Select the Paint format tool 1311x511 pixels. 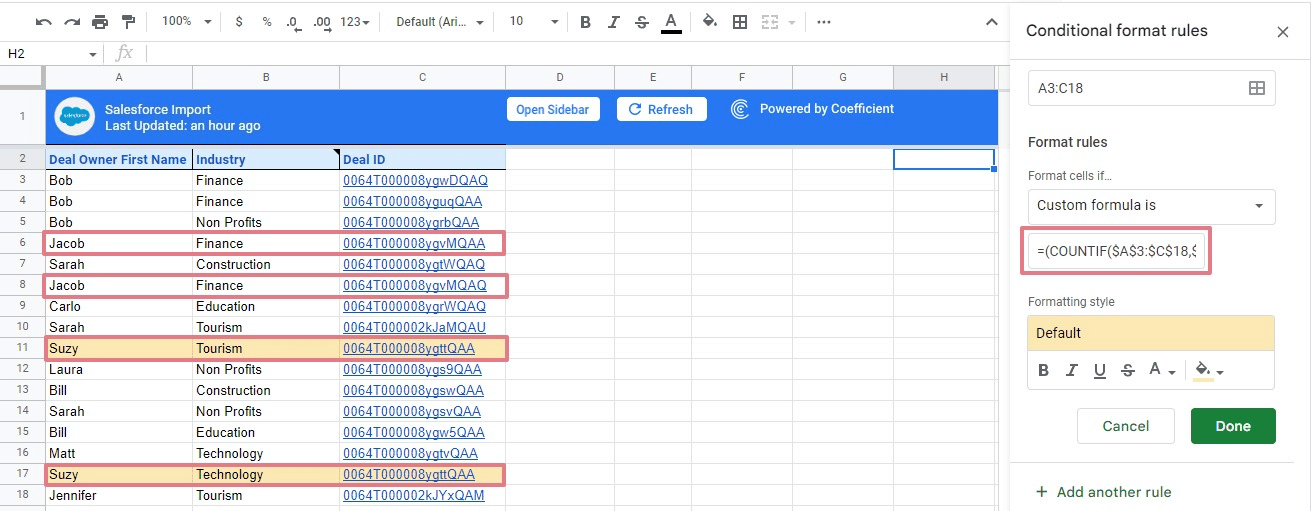point(127,22)
